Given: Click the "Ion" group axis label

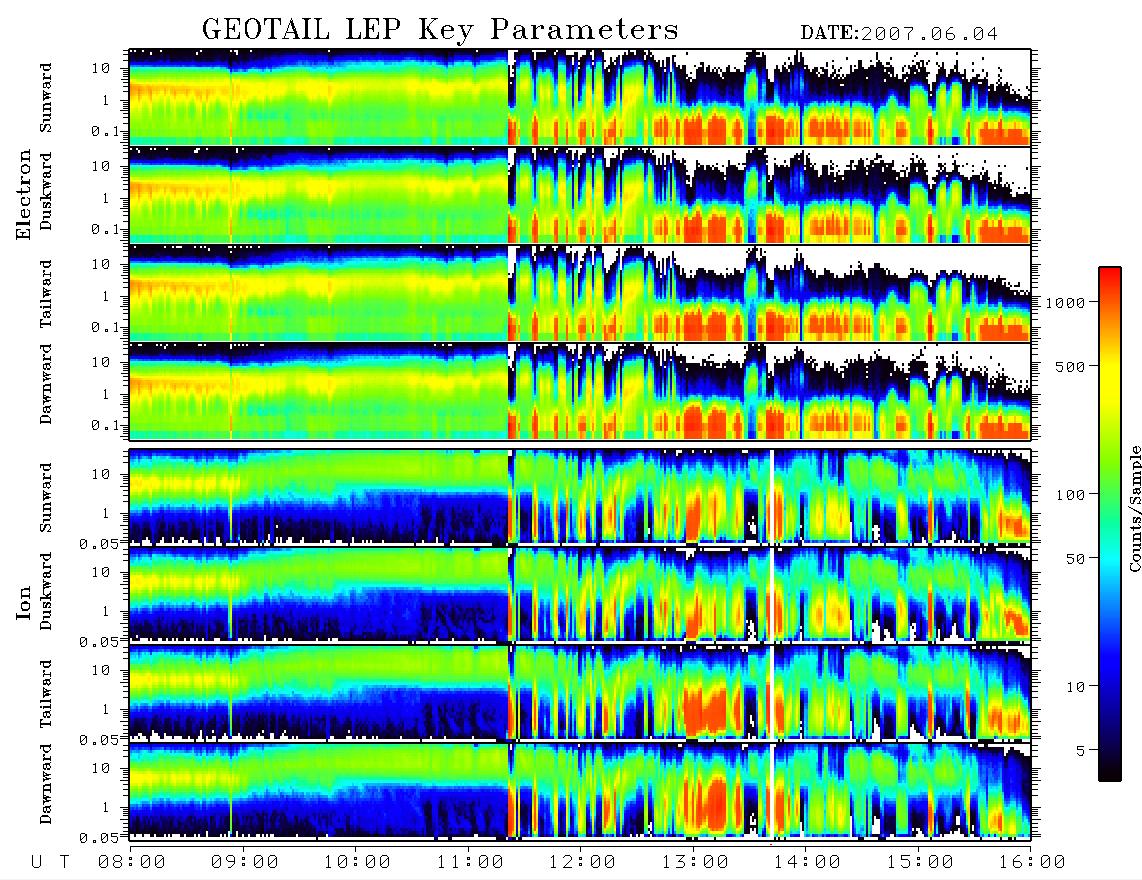Looking at the screenshot, I should coord(24,602).
